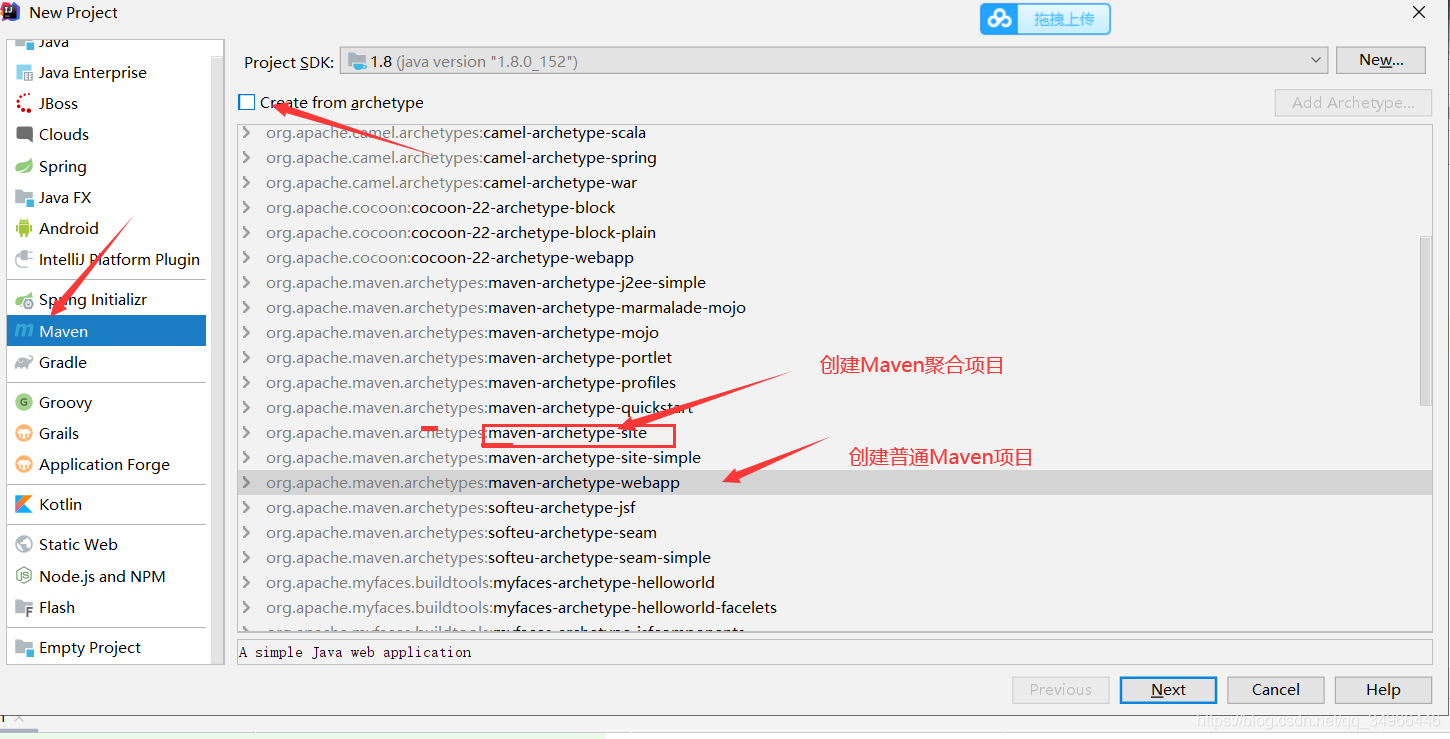Select the Spring Initializr icon
Viewport: 1450px width, 739px height.
[x=24, y=299]
